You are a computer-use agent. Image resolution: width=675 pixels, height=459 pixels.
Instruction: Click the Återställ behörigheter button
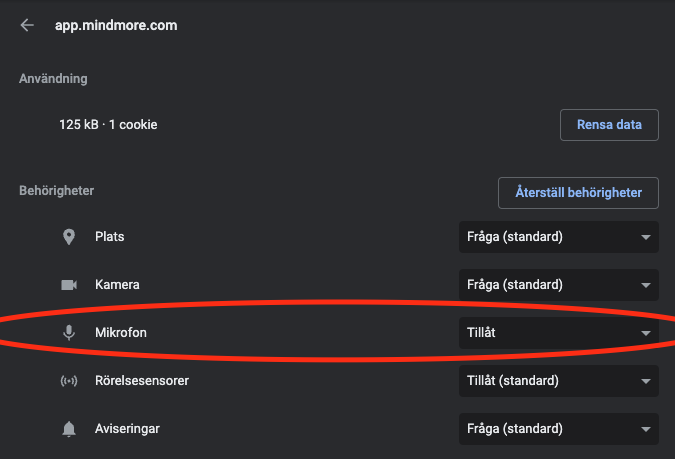click(x=578, y=192)
